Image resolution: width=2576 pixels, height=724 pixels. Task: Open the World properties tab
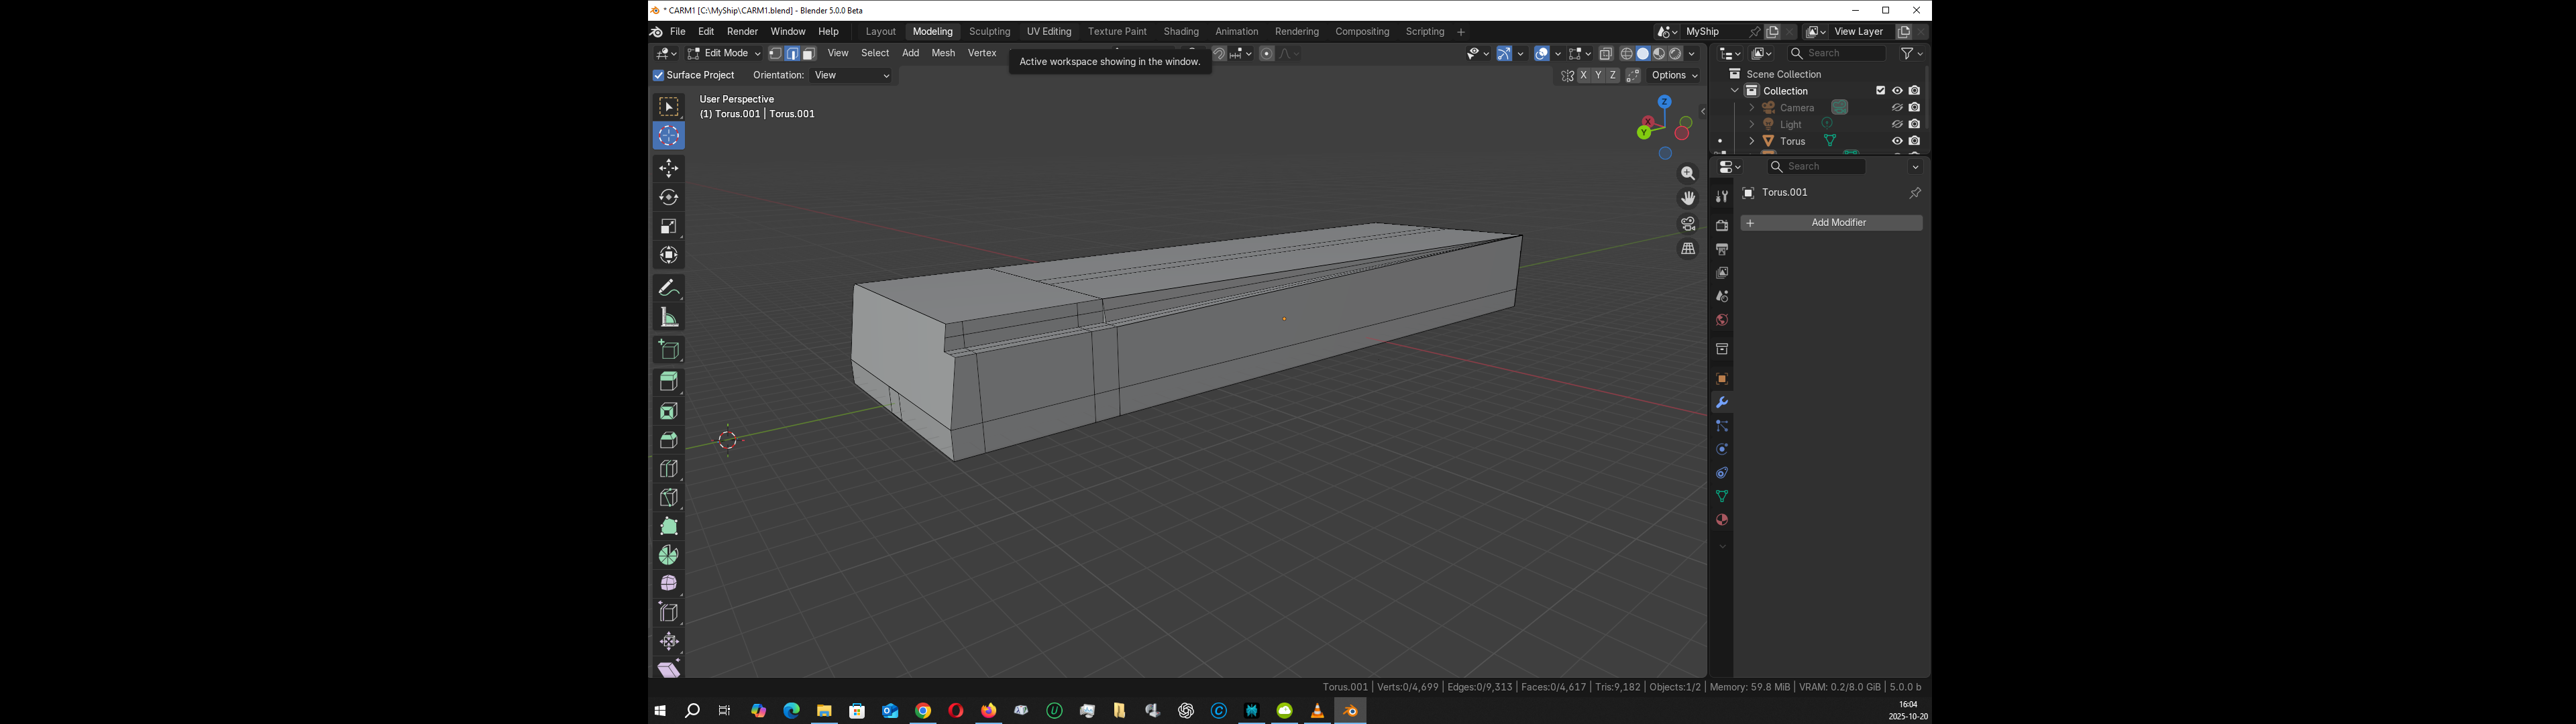(x=1721, y=320)
